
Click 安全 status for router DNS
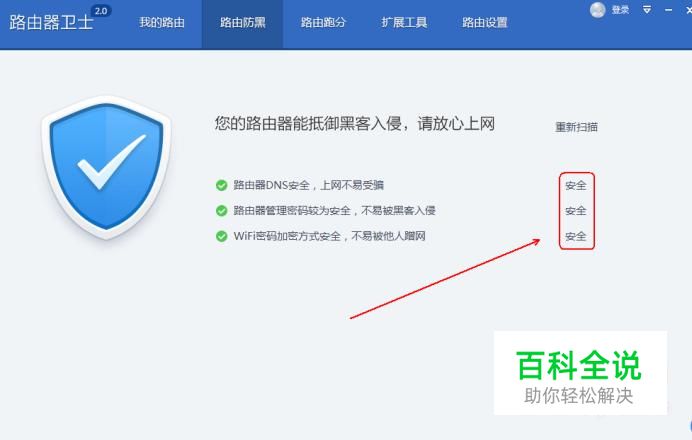pos(576,185)
